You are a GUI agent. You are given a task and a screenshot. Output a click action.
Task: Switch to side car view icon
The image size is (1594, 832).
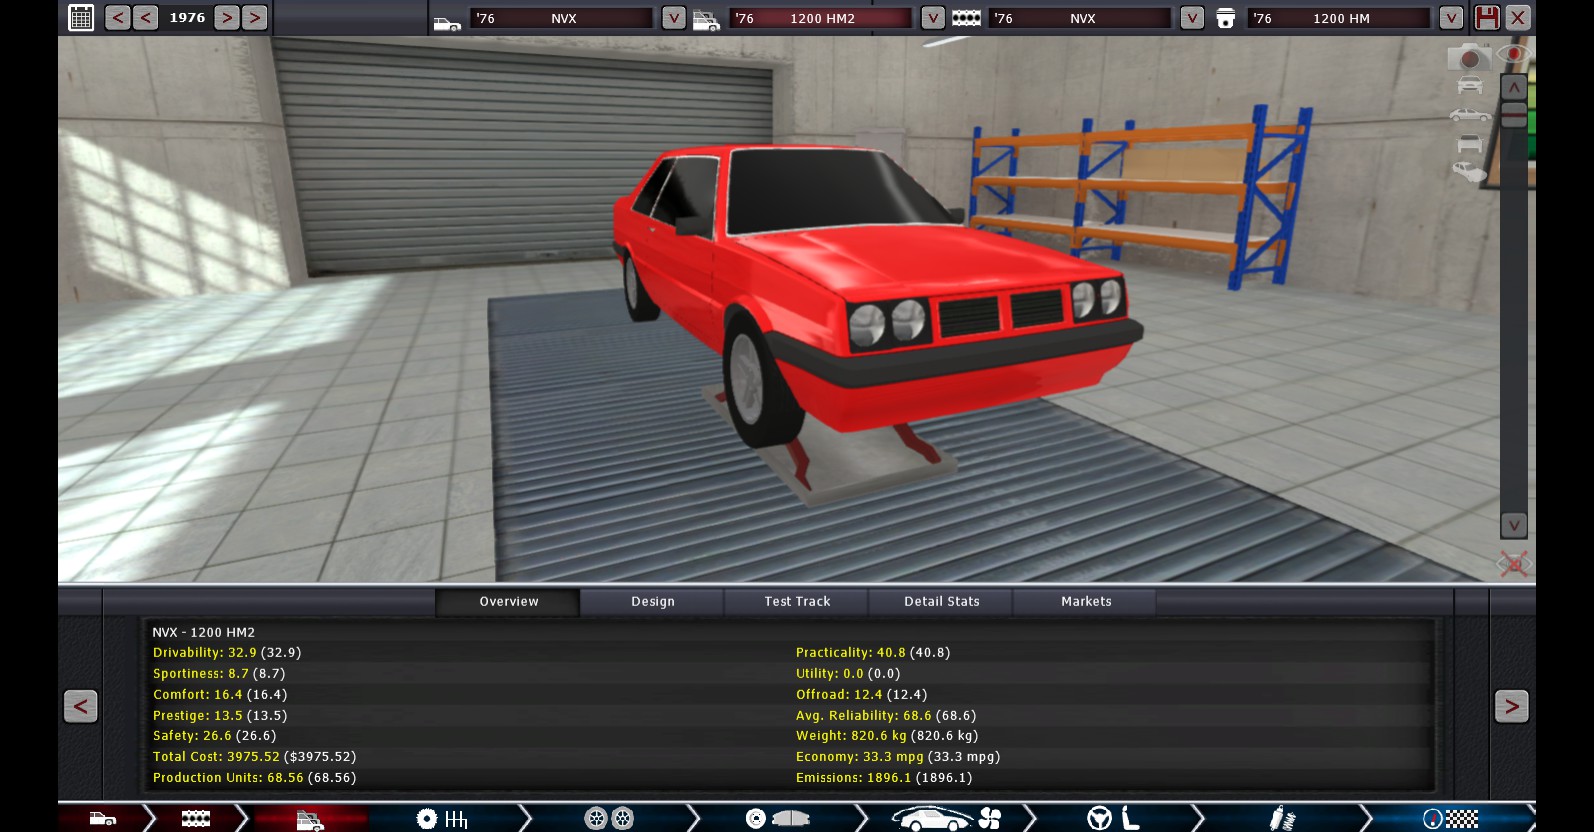point(1470,116)
